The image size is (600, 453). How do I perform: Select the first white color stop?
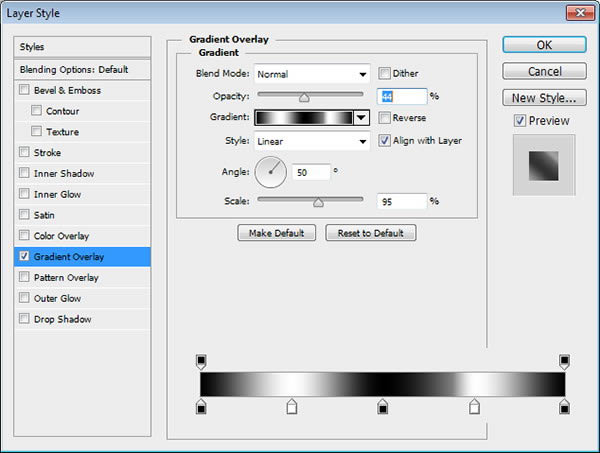(292, 406)
